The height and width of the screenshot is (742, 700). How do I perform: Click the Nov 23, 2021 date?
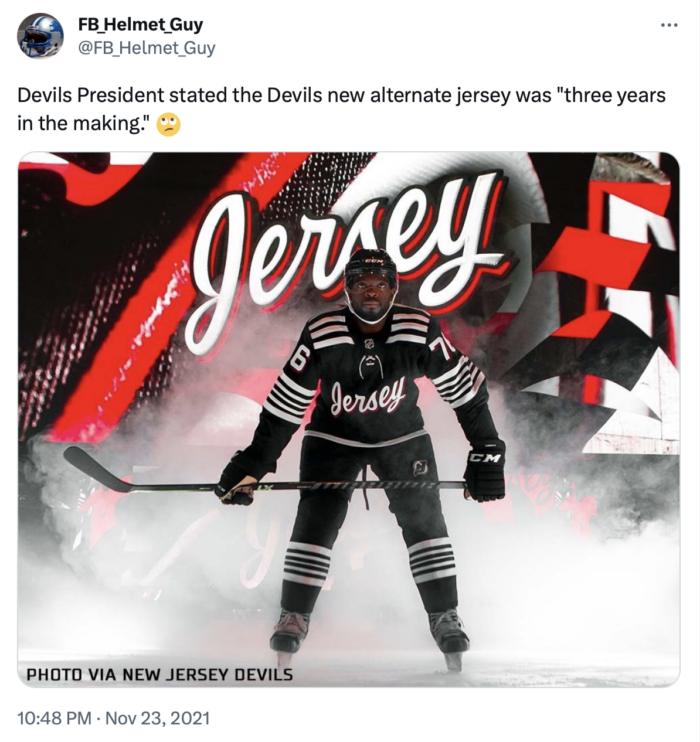[x=157, y=718]
